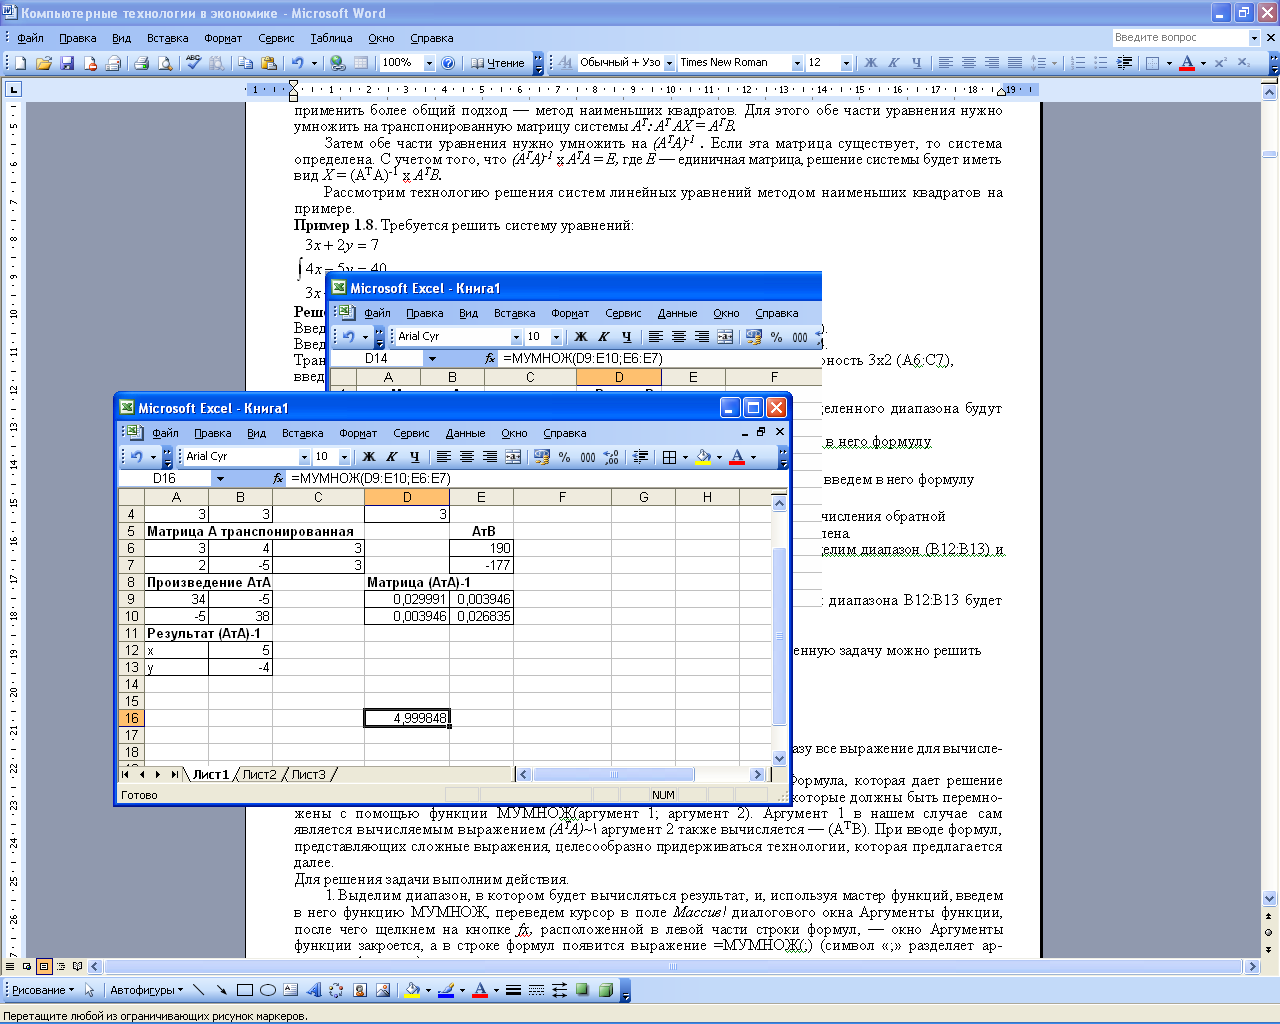Run the ABC spelling check in Word
The width and height of the screenshot is (1280, 1024).
194,63
